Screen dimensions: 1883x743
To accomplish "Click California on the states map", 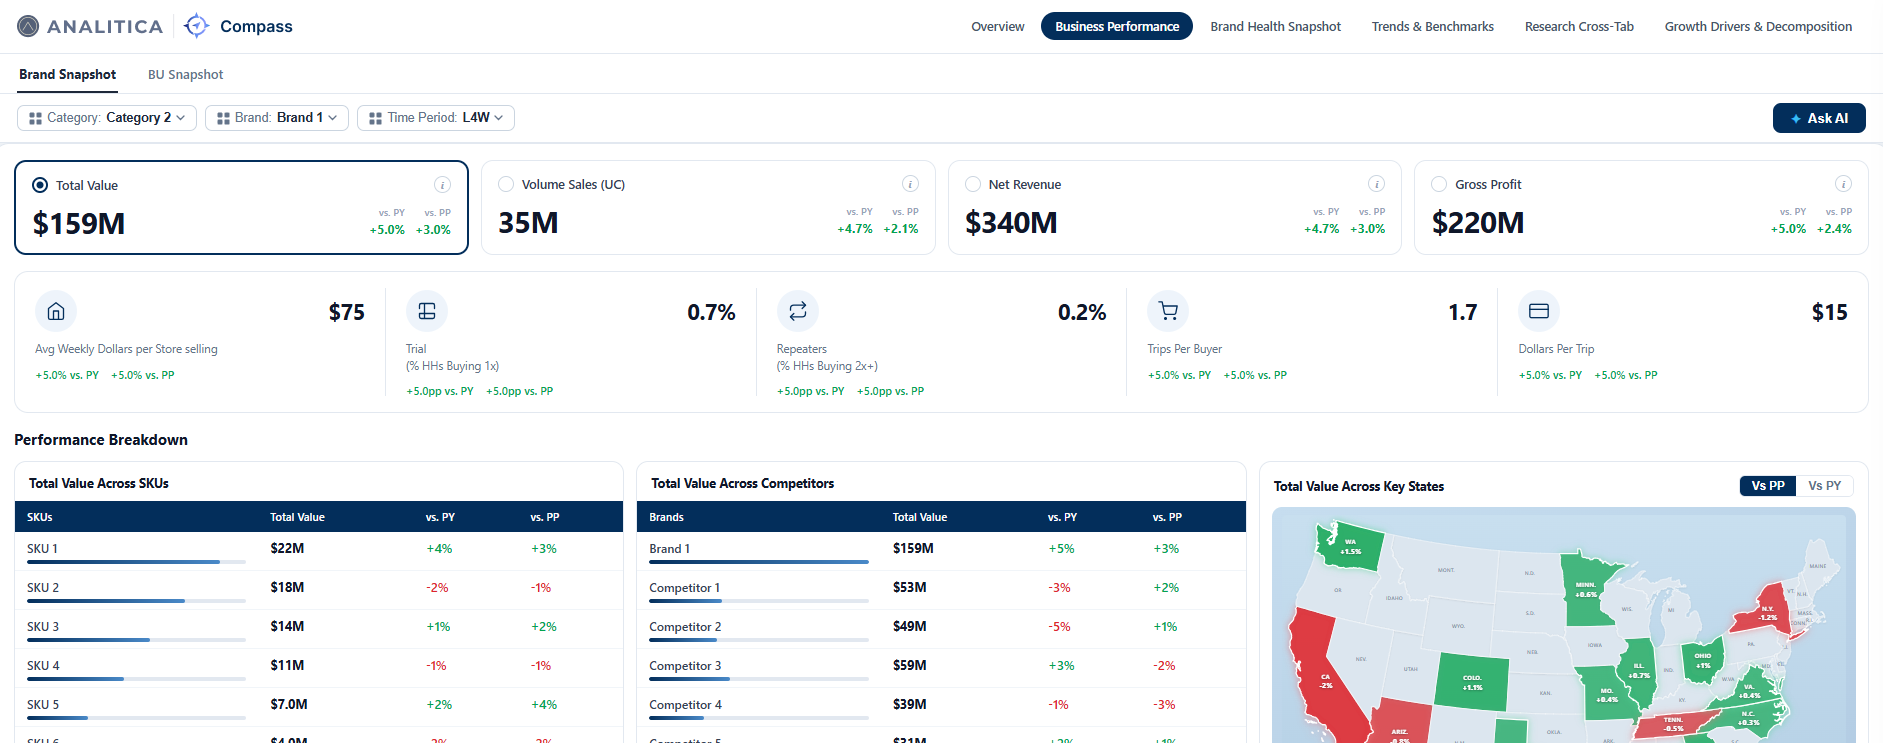I will (1322, 680).
